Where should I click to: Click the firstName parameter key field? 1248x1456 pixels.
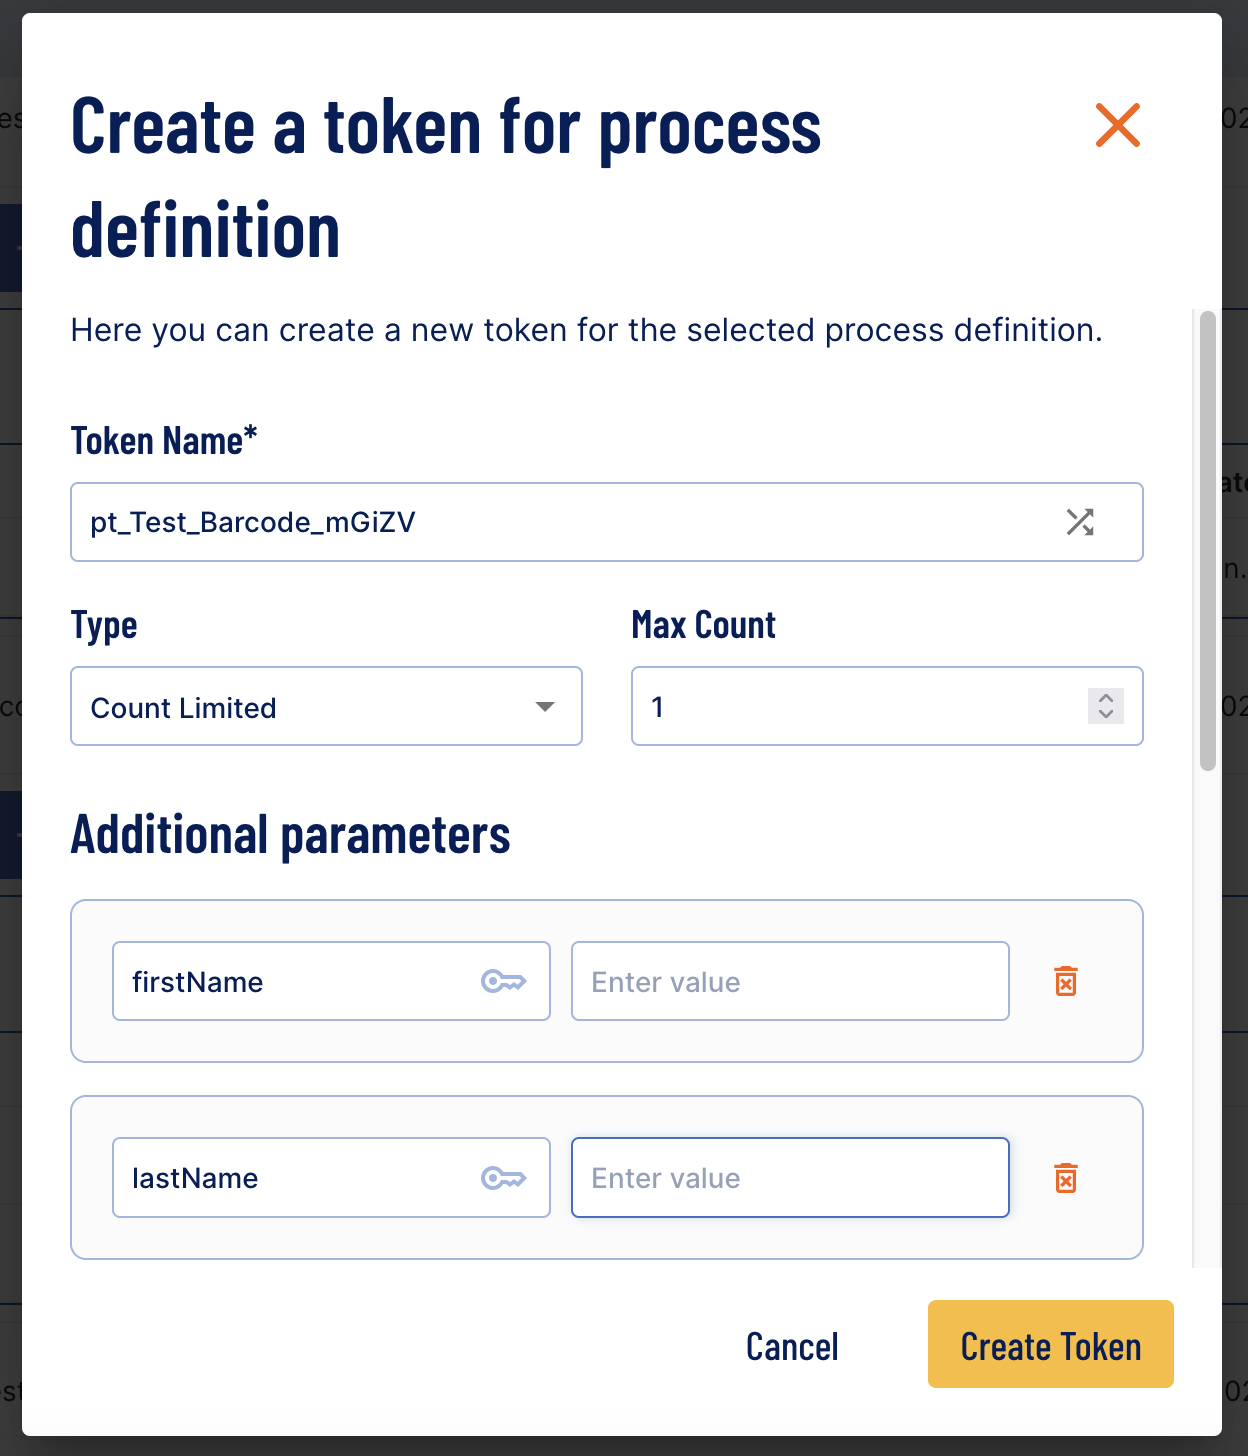coord(331,981)
